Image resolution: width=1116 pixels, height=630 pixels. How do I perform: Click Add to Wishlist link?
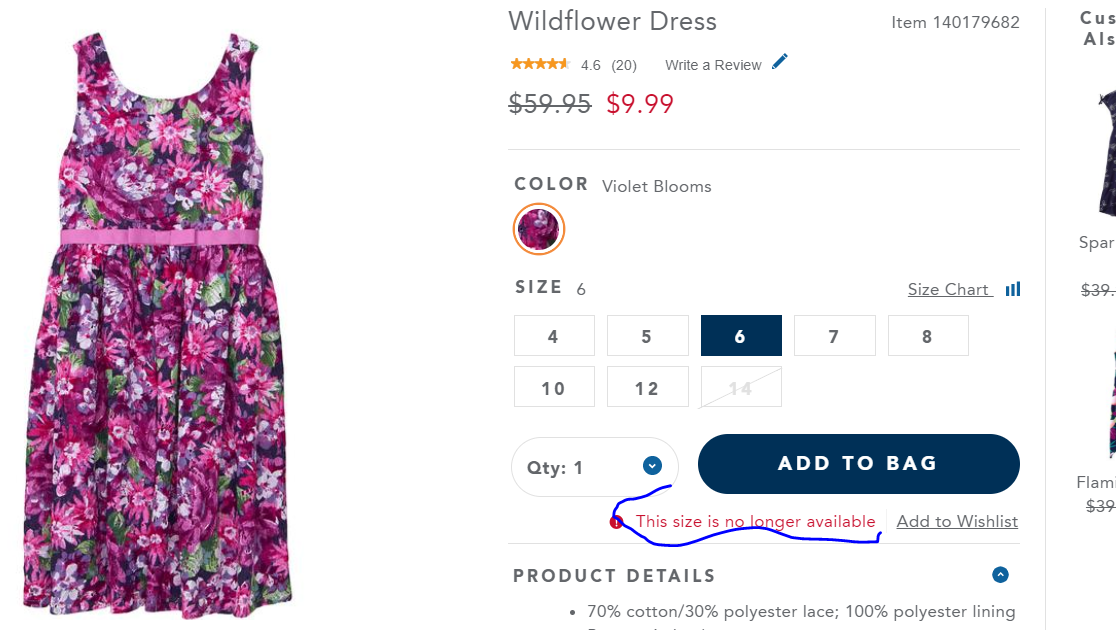coord(957,521)
